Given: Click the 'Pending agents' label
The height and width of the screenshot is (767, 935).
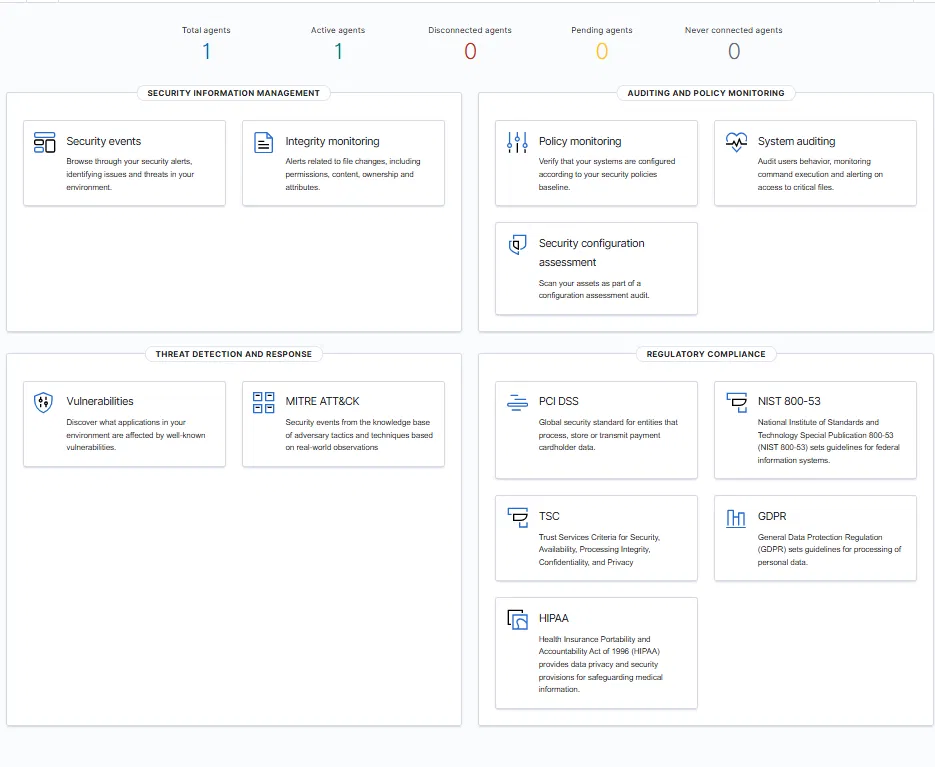Looking at the screenshot, I should point(602,30).
